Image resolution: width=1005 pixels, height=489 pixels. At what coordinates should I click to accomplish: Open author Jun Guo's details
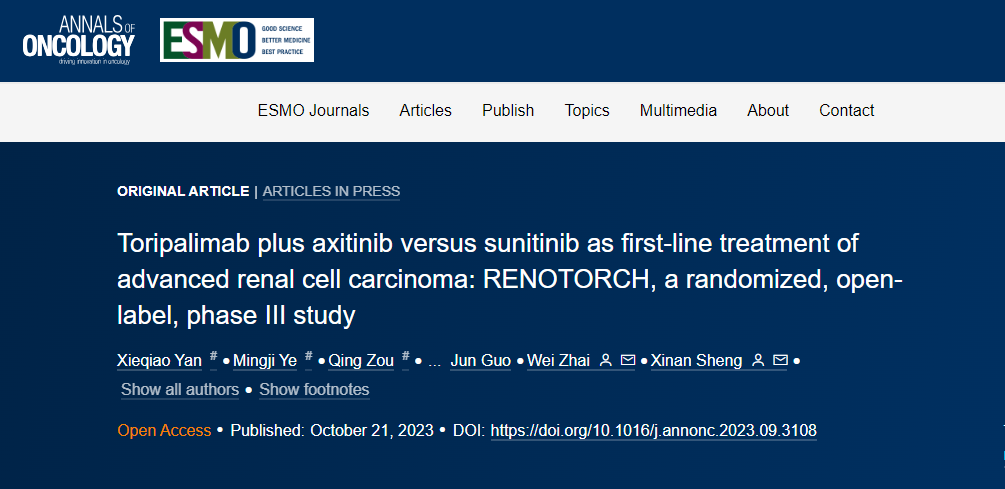tap(481, 361)
